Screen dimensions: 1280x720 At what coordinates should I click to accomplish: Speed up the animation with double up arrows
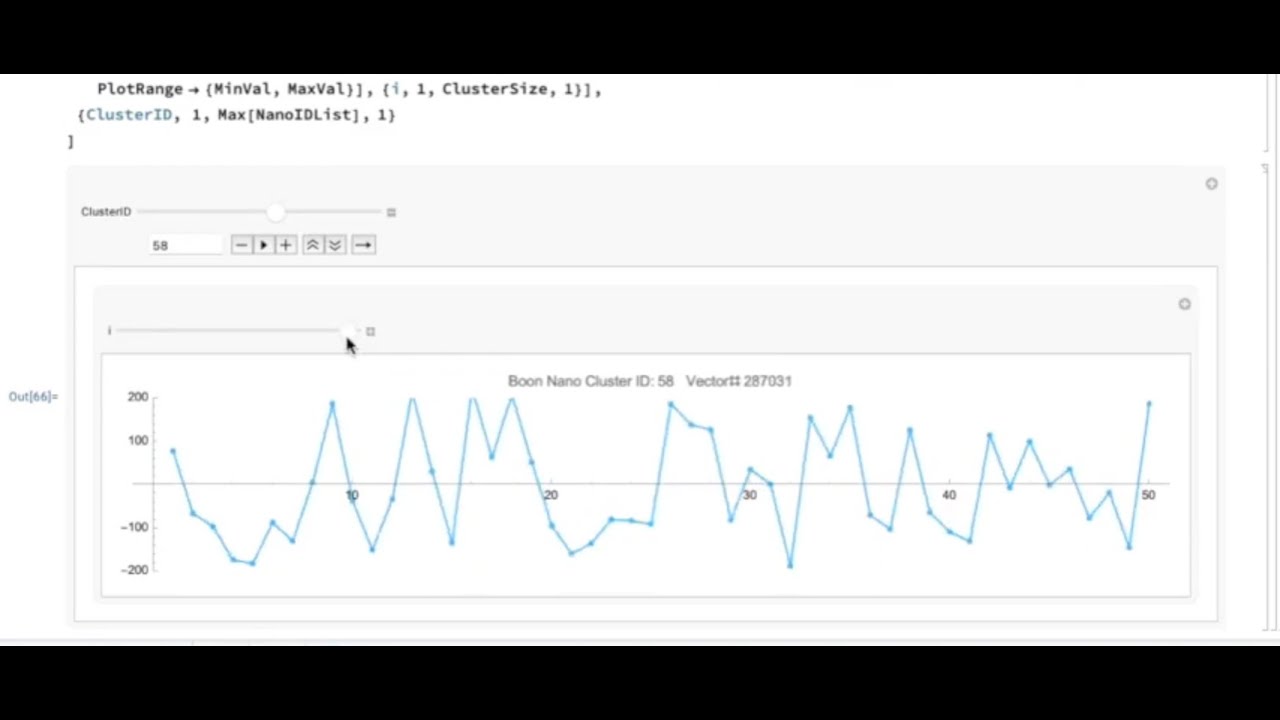point(313,245)
